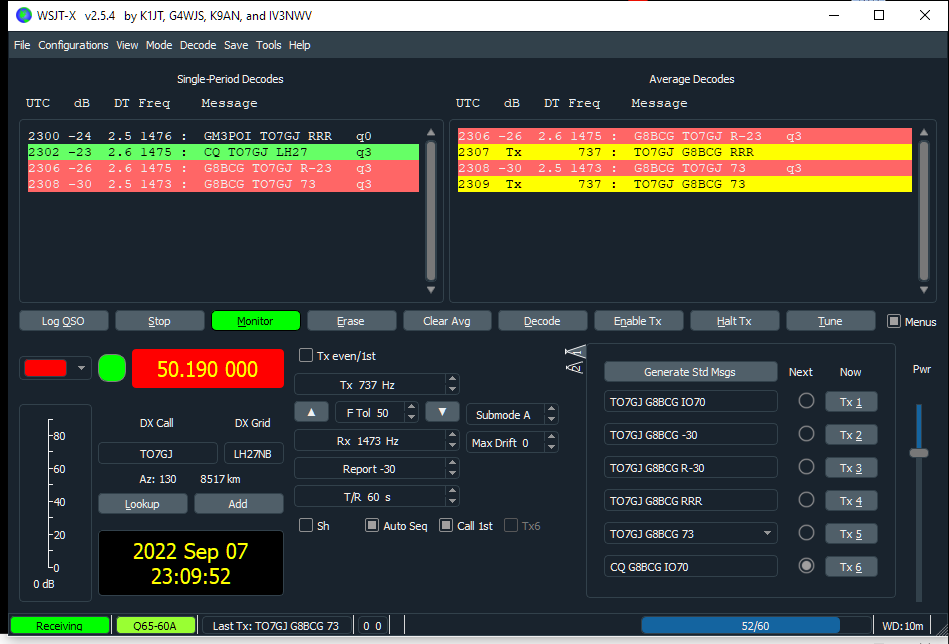Select the Next radio button for Tx 1
This screenshot has width=949, height=644.
806,401
